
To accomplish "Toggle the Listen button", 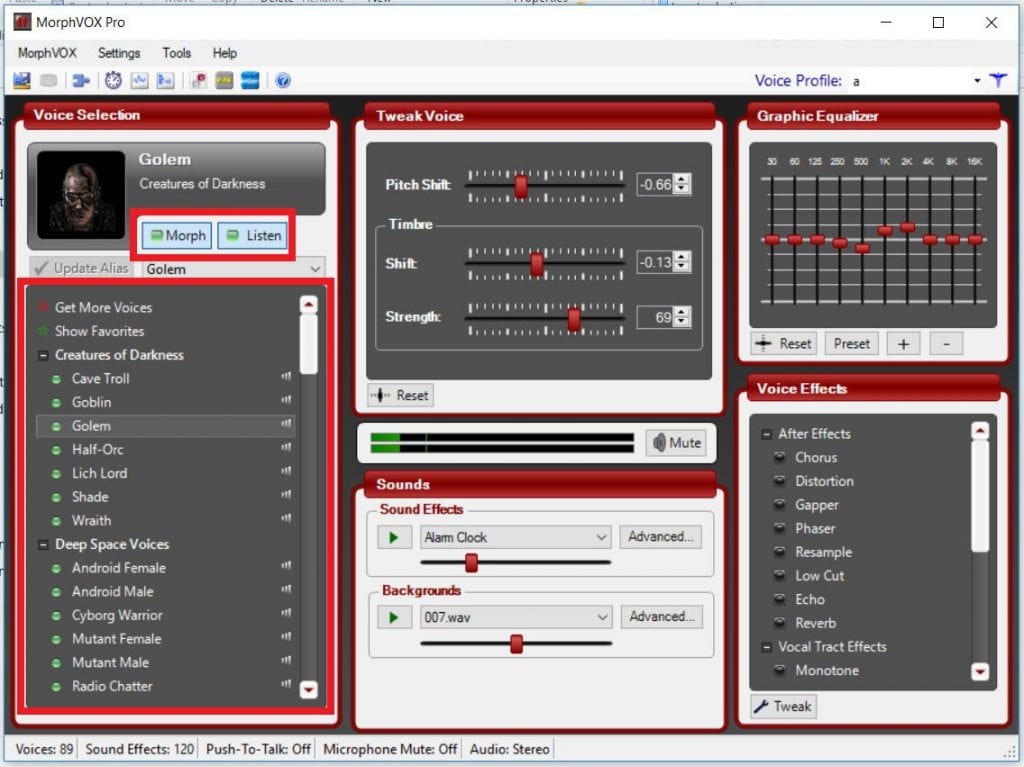I will pos(253,235).
